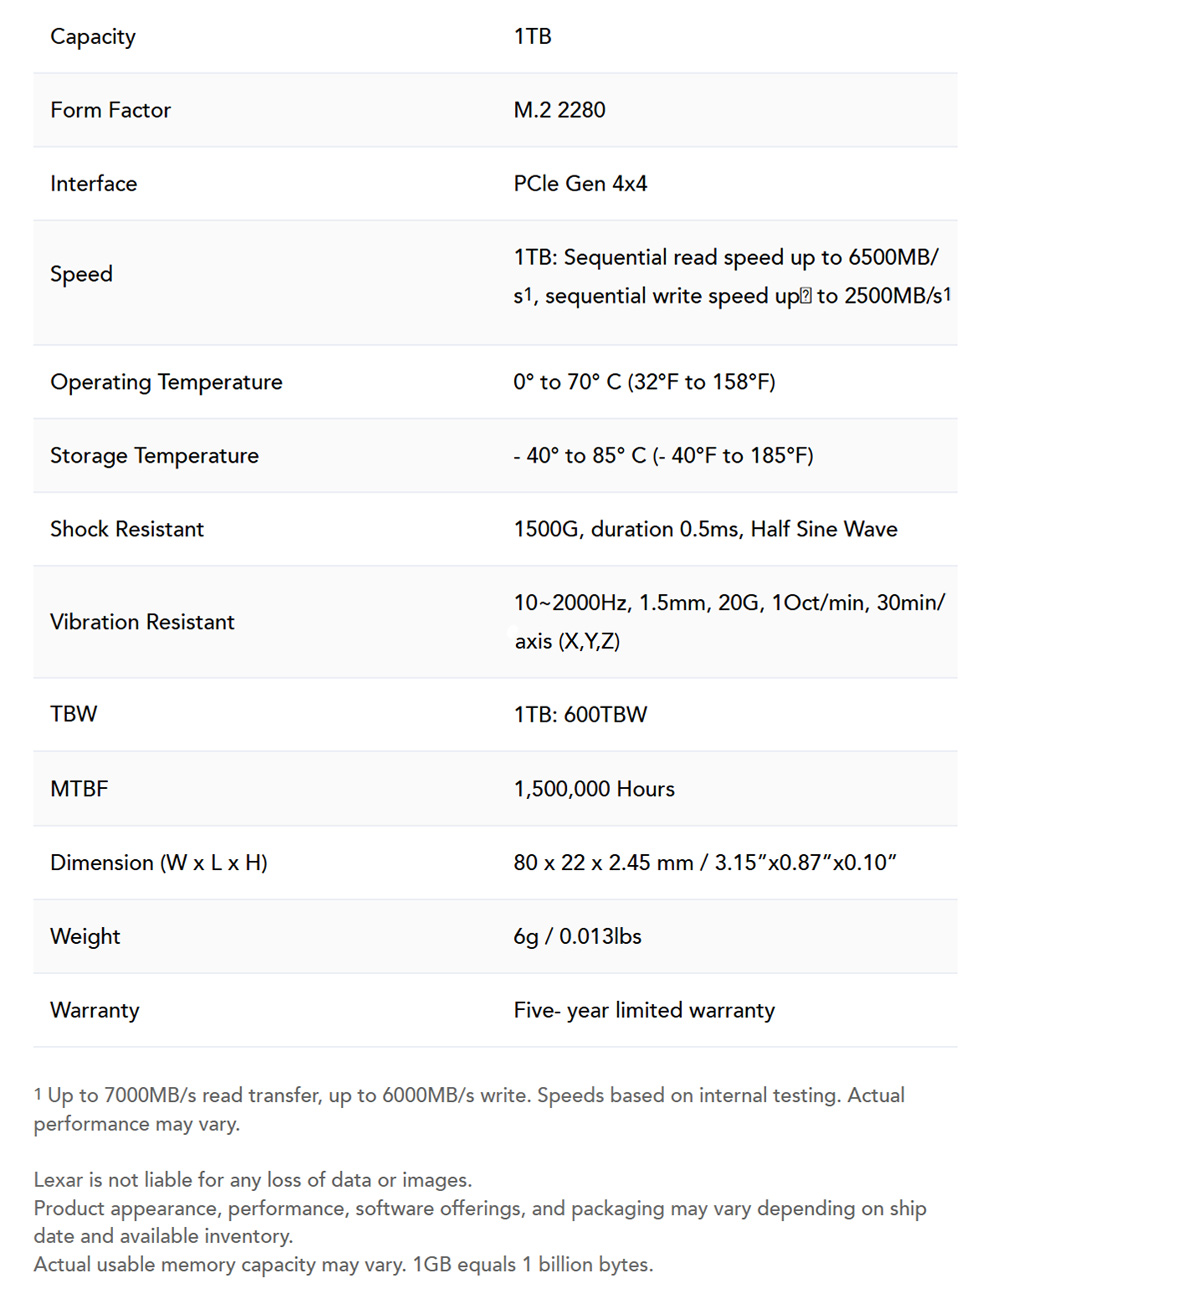
Task: Click the Speed row label
Action: coord(81,275)
